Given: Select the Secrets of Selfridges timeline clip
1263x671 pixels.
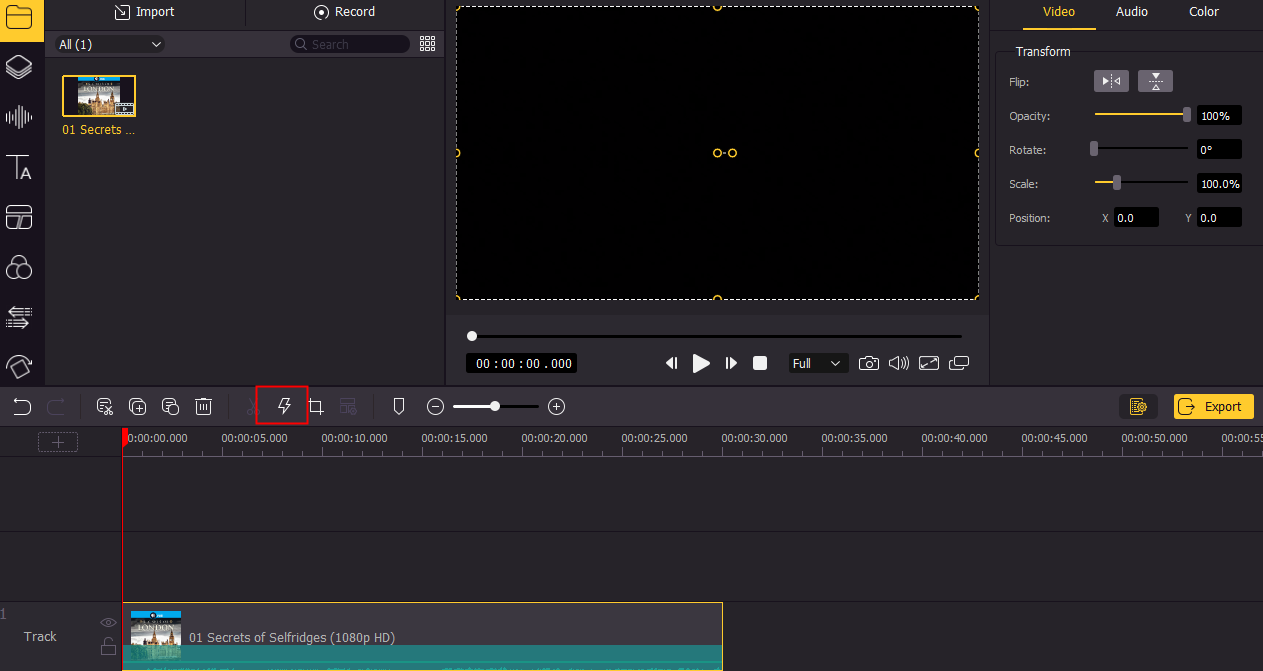Looking at the screenshot, I should pos(422,636).
